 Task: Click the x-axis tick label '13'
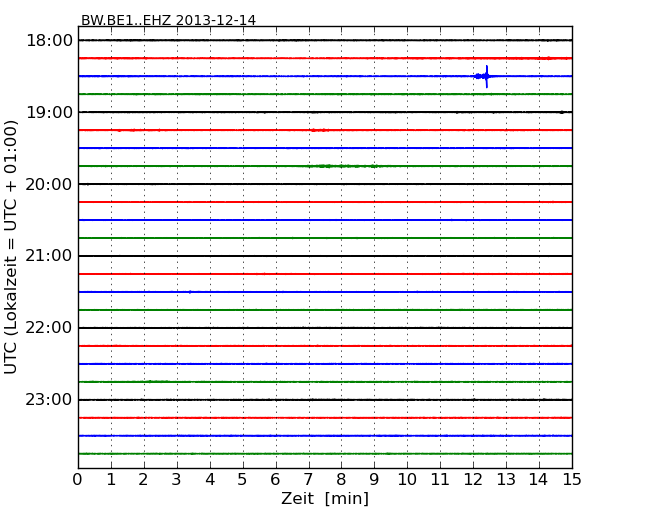(x=506, y=479)
